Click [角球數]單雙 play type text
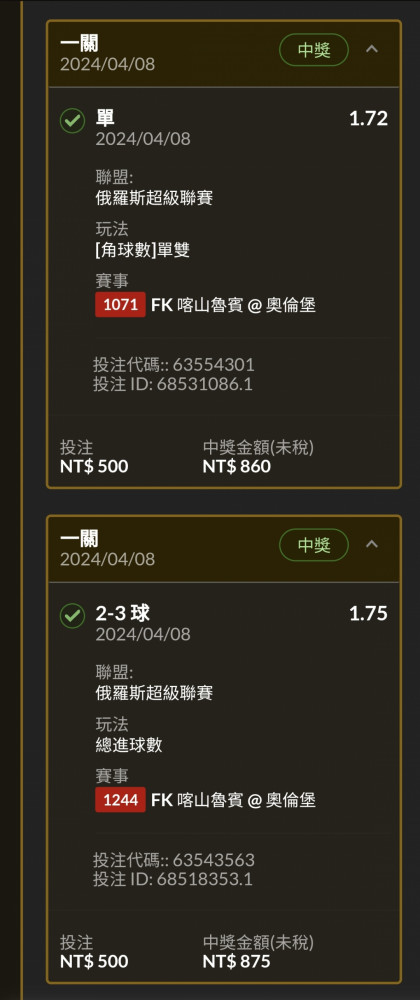420x1000 pixels. coord(143,251)
